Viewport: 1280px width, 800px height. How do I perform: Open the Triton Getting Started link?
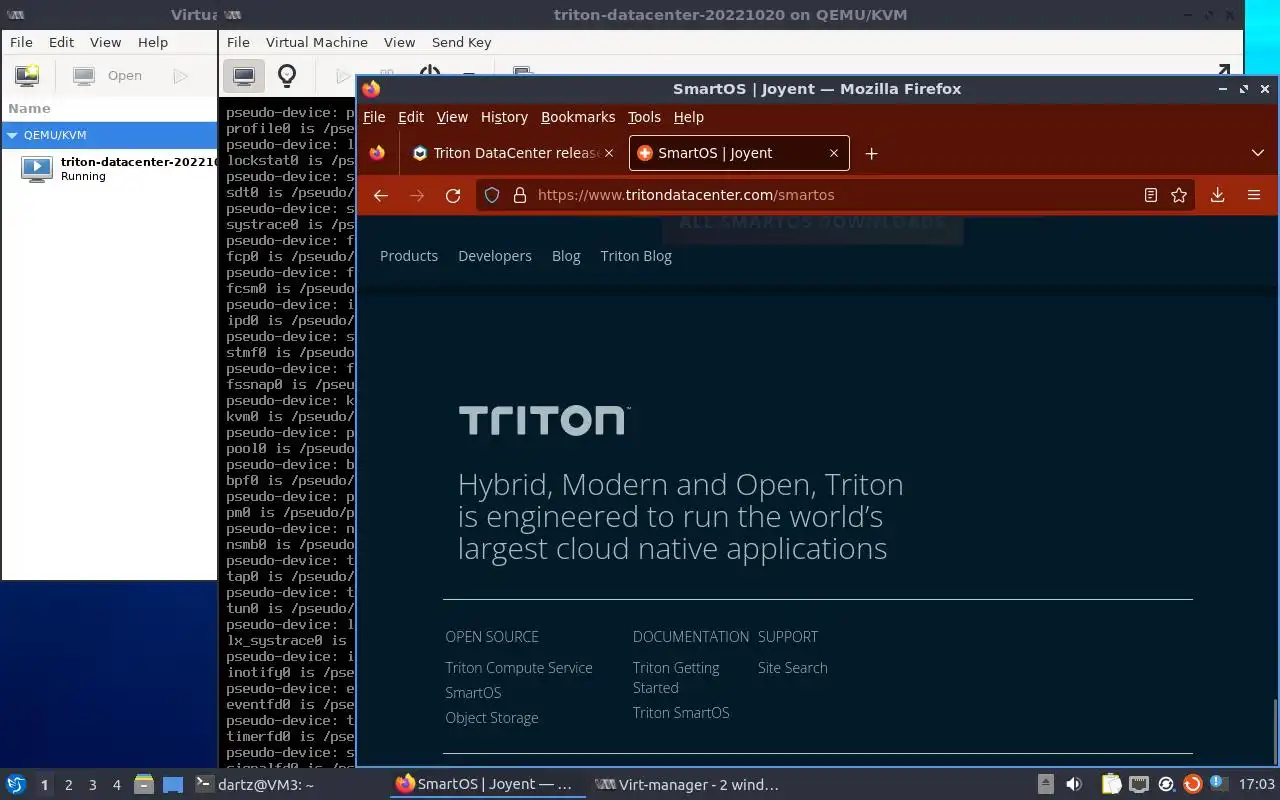[x=676, y=677]
